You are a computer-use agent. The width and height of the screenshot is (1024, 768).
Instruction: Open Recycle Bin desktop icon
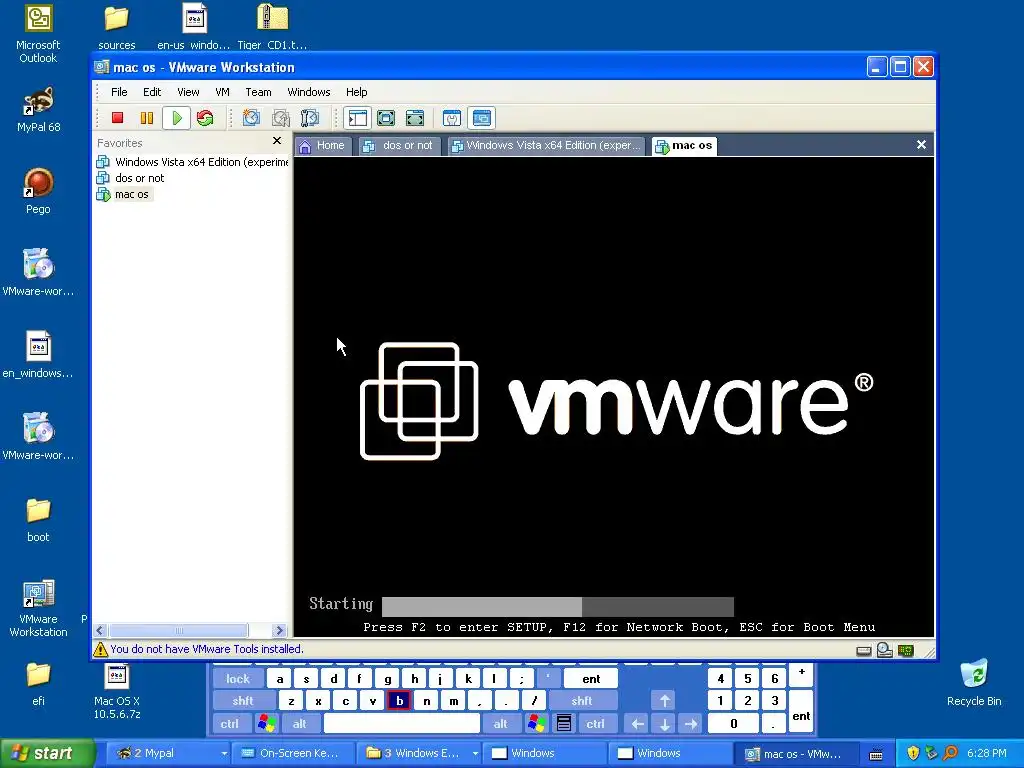click(974, 683)
